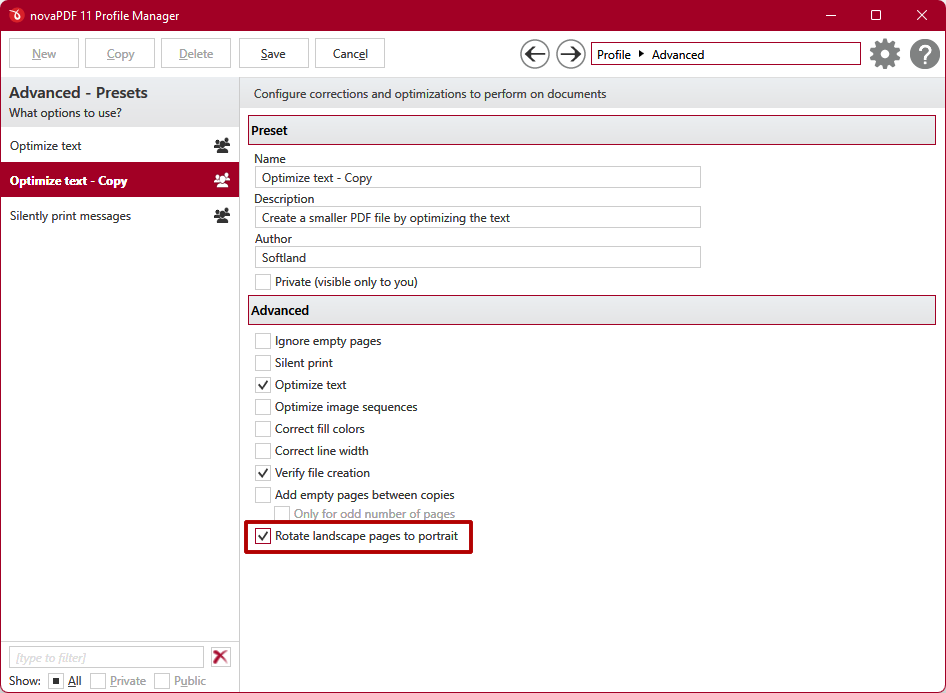Toggle the Show All filter checkbox
The height and width of the screenshot is (693, 946).
pos(56,681)
